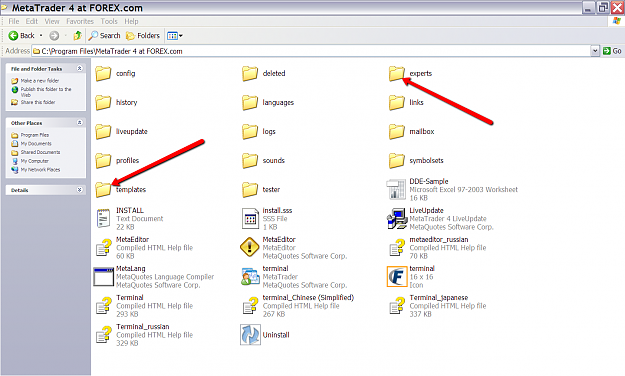This screenshot has height=376, width=625.
Task: Select the mailbox folder
Action: pyautogui.click(x=411, y=132)
